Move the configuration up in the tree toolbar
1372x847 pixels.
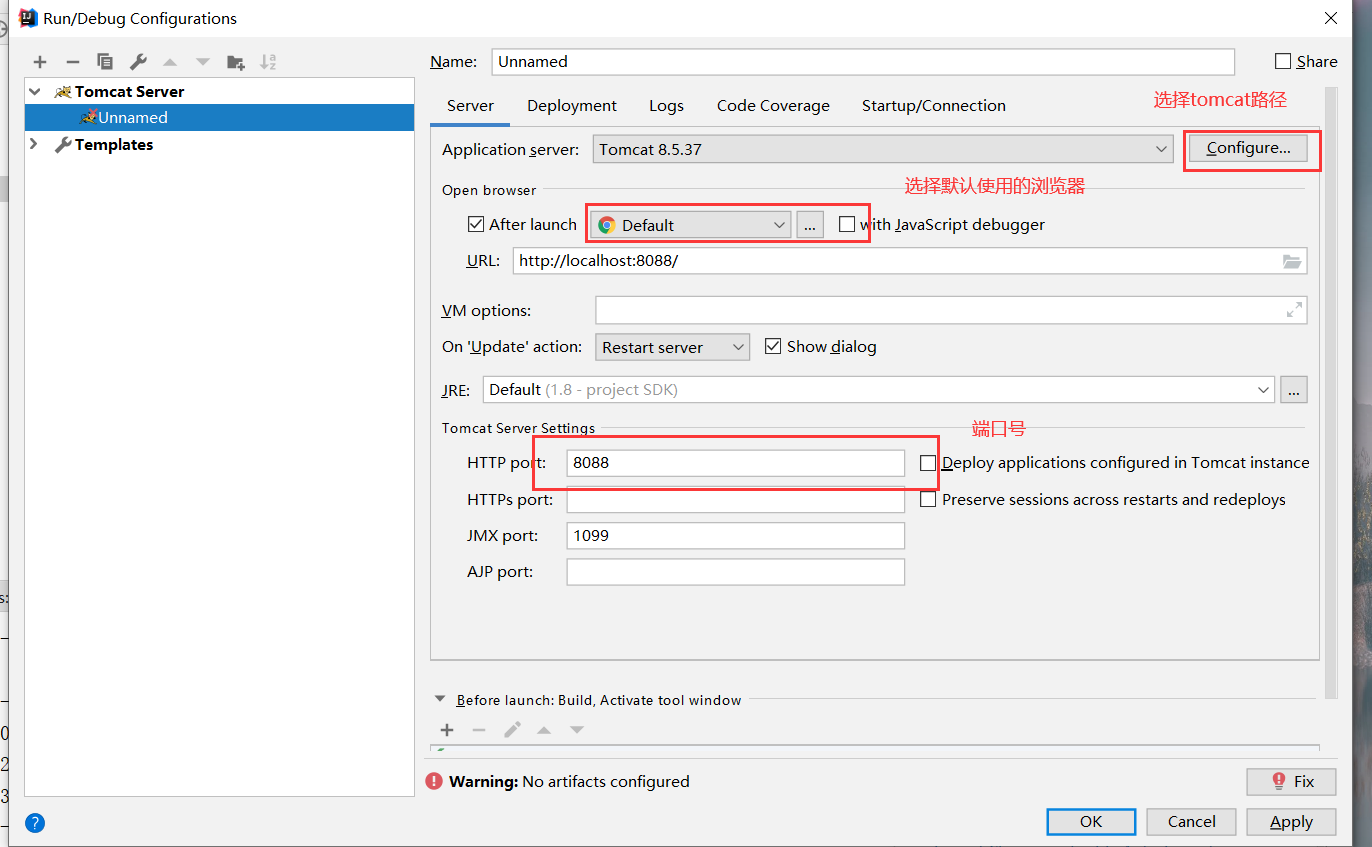click(x=170, y=62)
